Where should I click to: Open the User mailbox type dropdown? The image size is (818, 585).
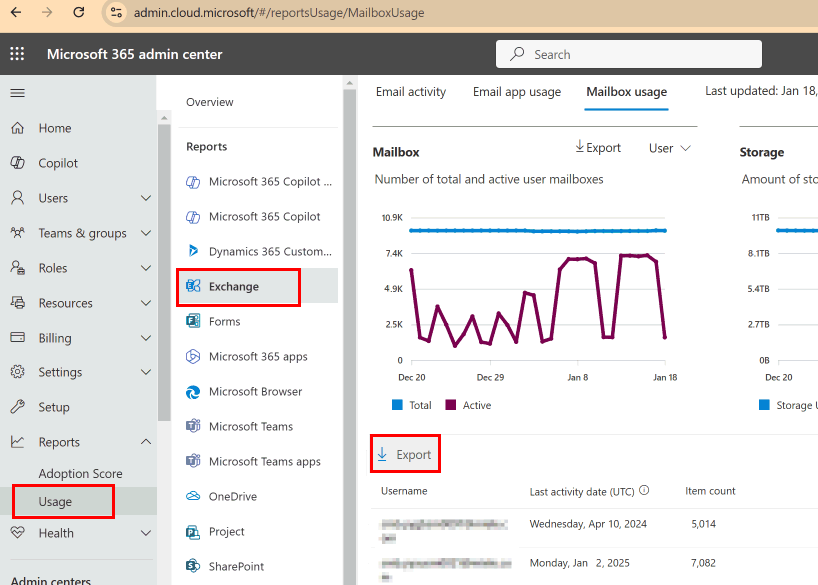pyautogui.click(x=670, y=148)
